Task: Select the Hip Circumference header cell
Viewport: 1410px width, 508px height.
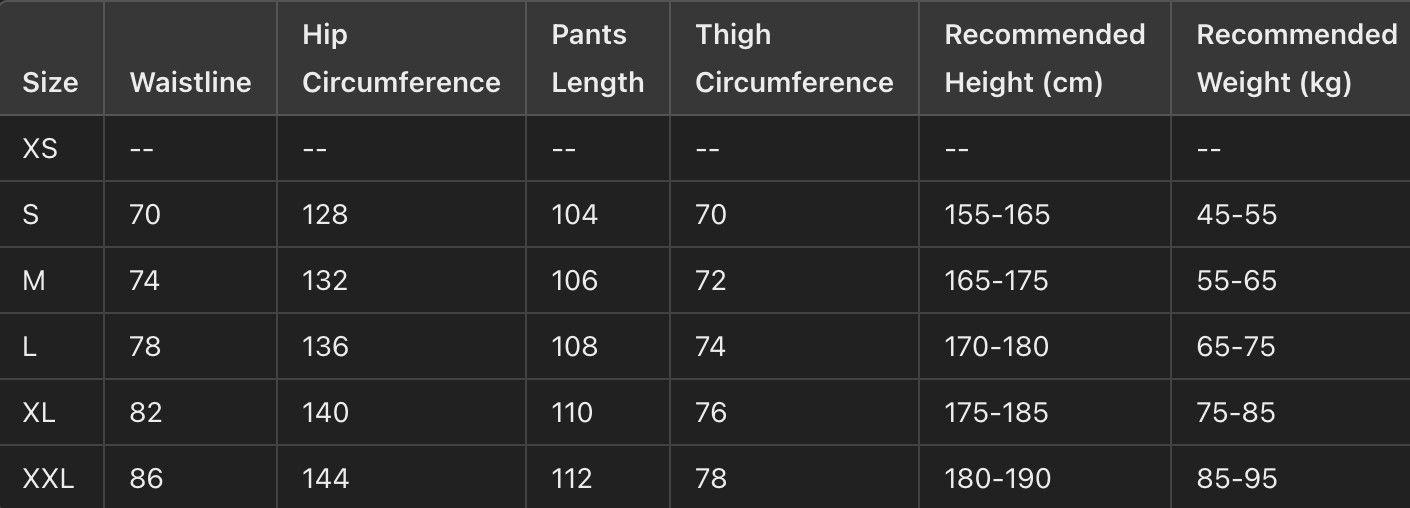Action: (401, 59)
